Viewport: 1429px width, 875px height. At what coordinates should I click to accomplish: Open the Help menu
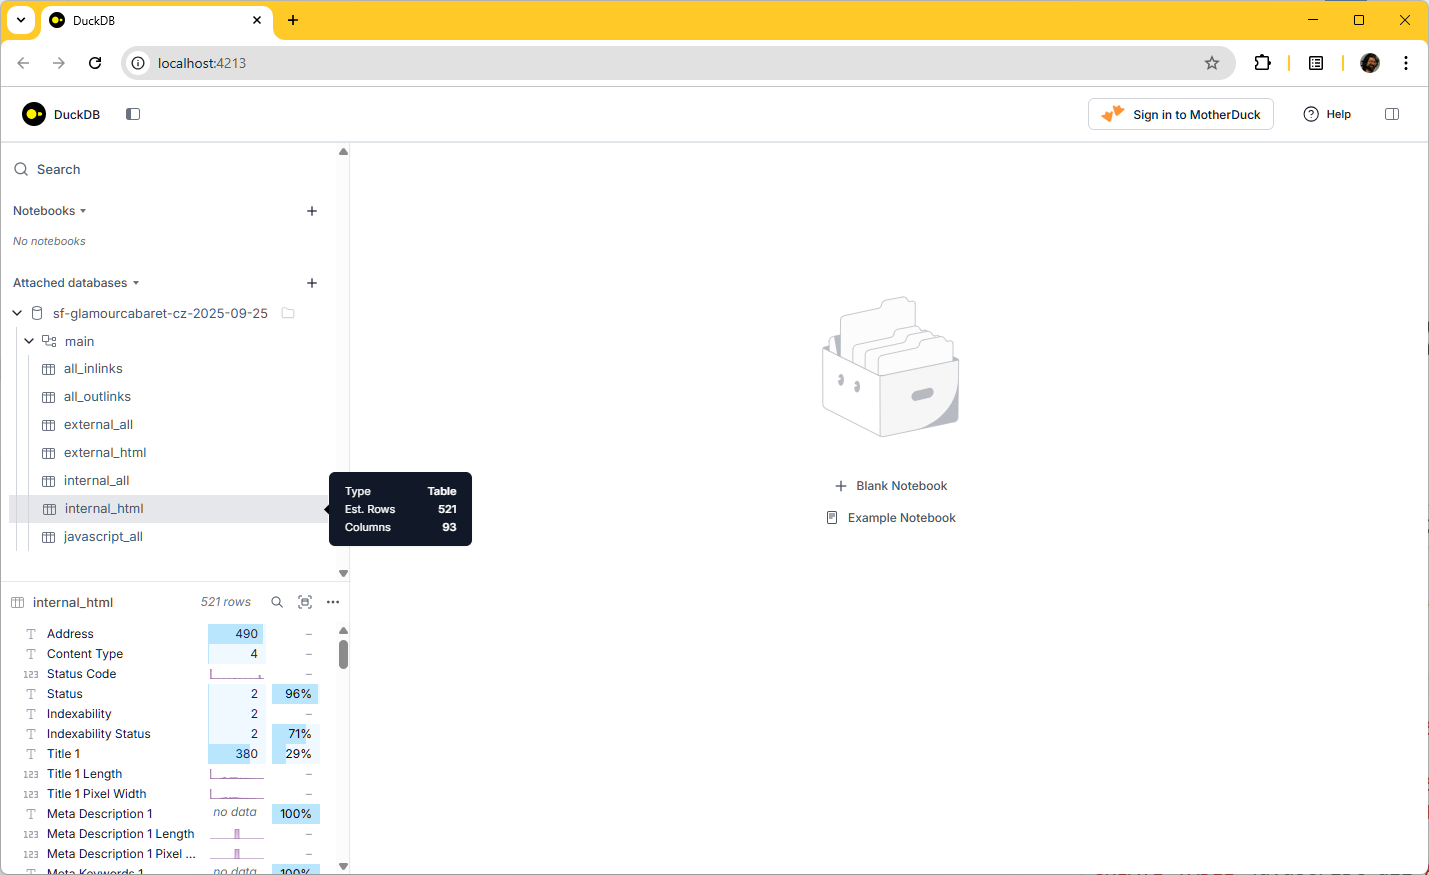click(x=1327, y=114)
